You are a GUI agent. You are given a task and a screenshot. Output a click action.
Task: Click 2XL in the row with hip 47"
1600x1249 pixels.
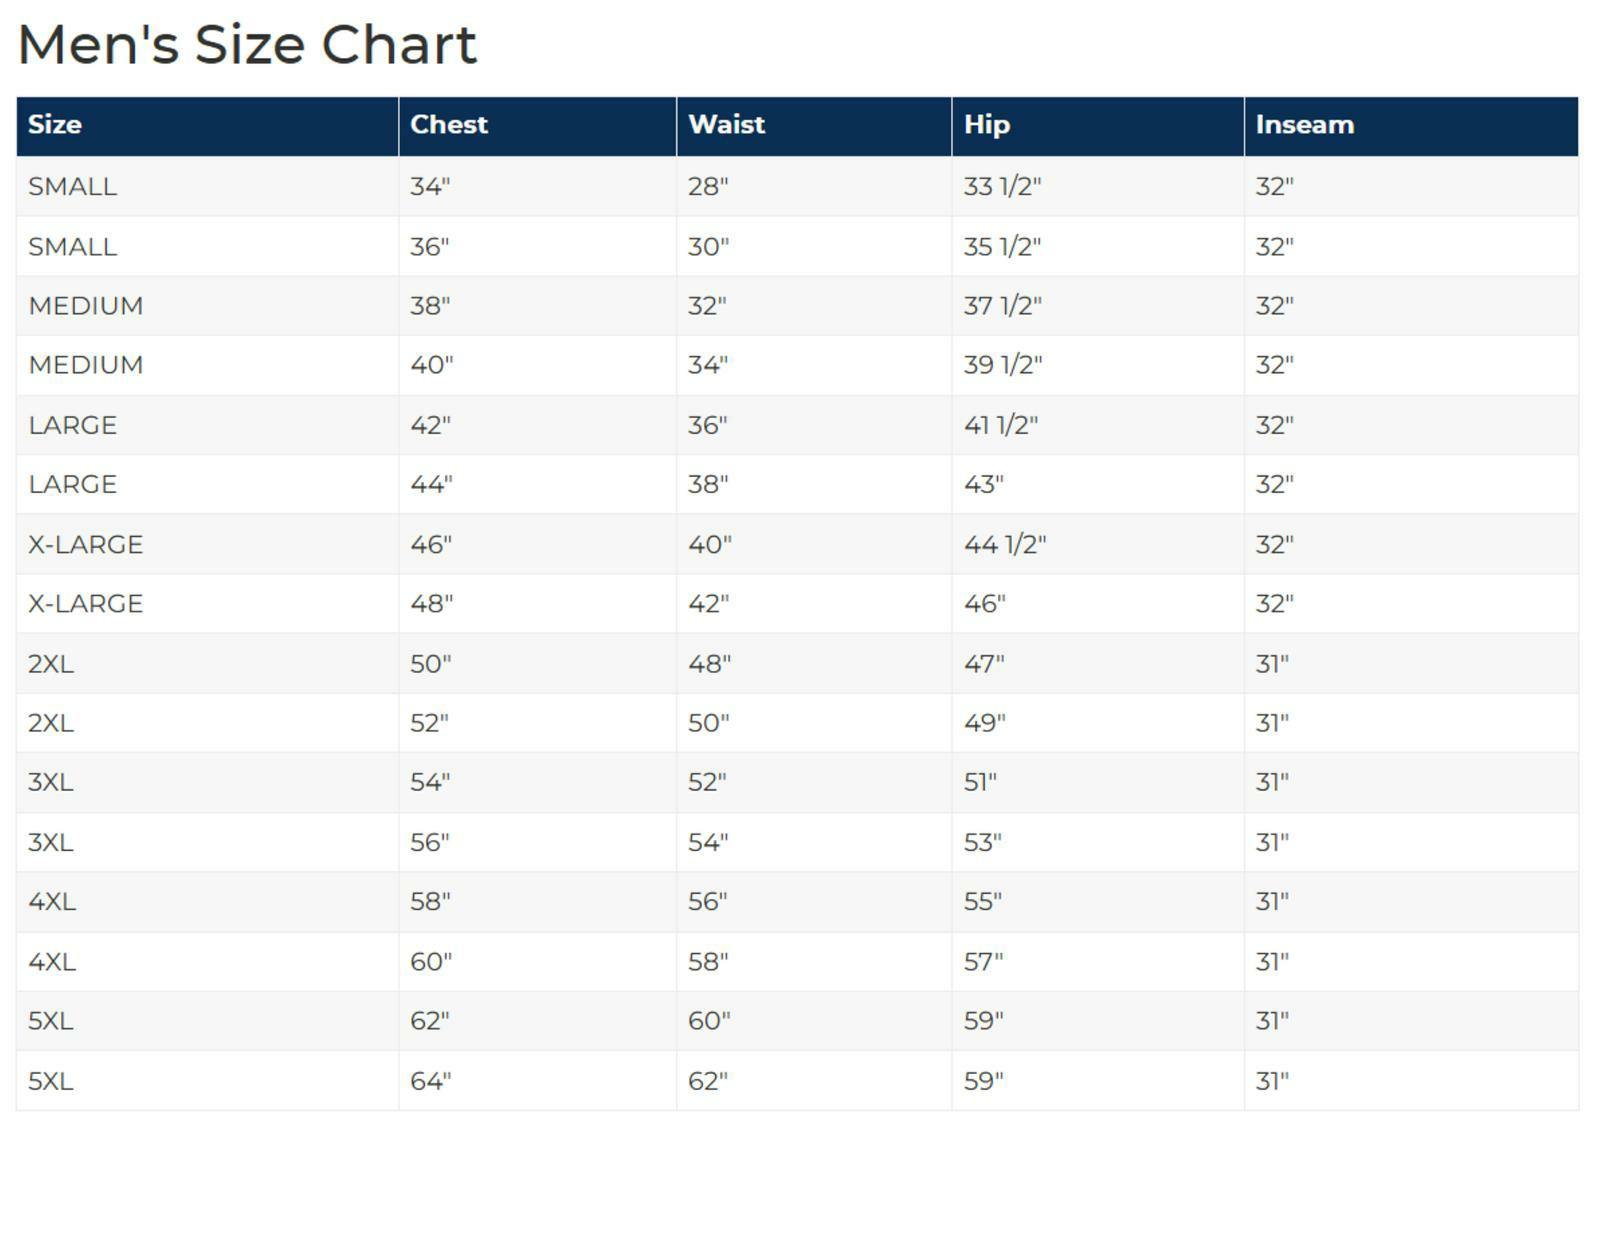point(51,664)
